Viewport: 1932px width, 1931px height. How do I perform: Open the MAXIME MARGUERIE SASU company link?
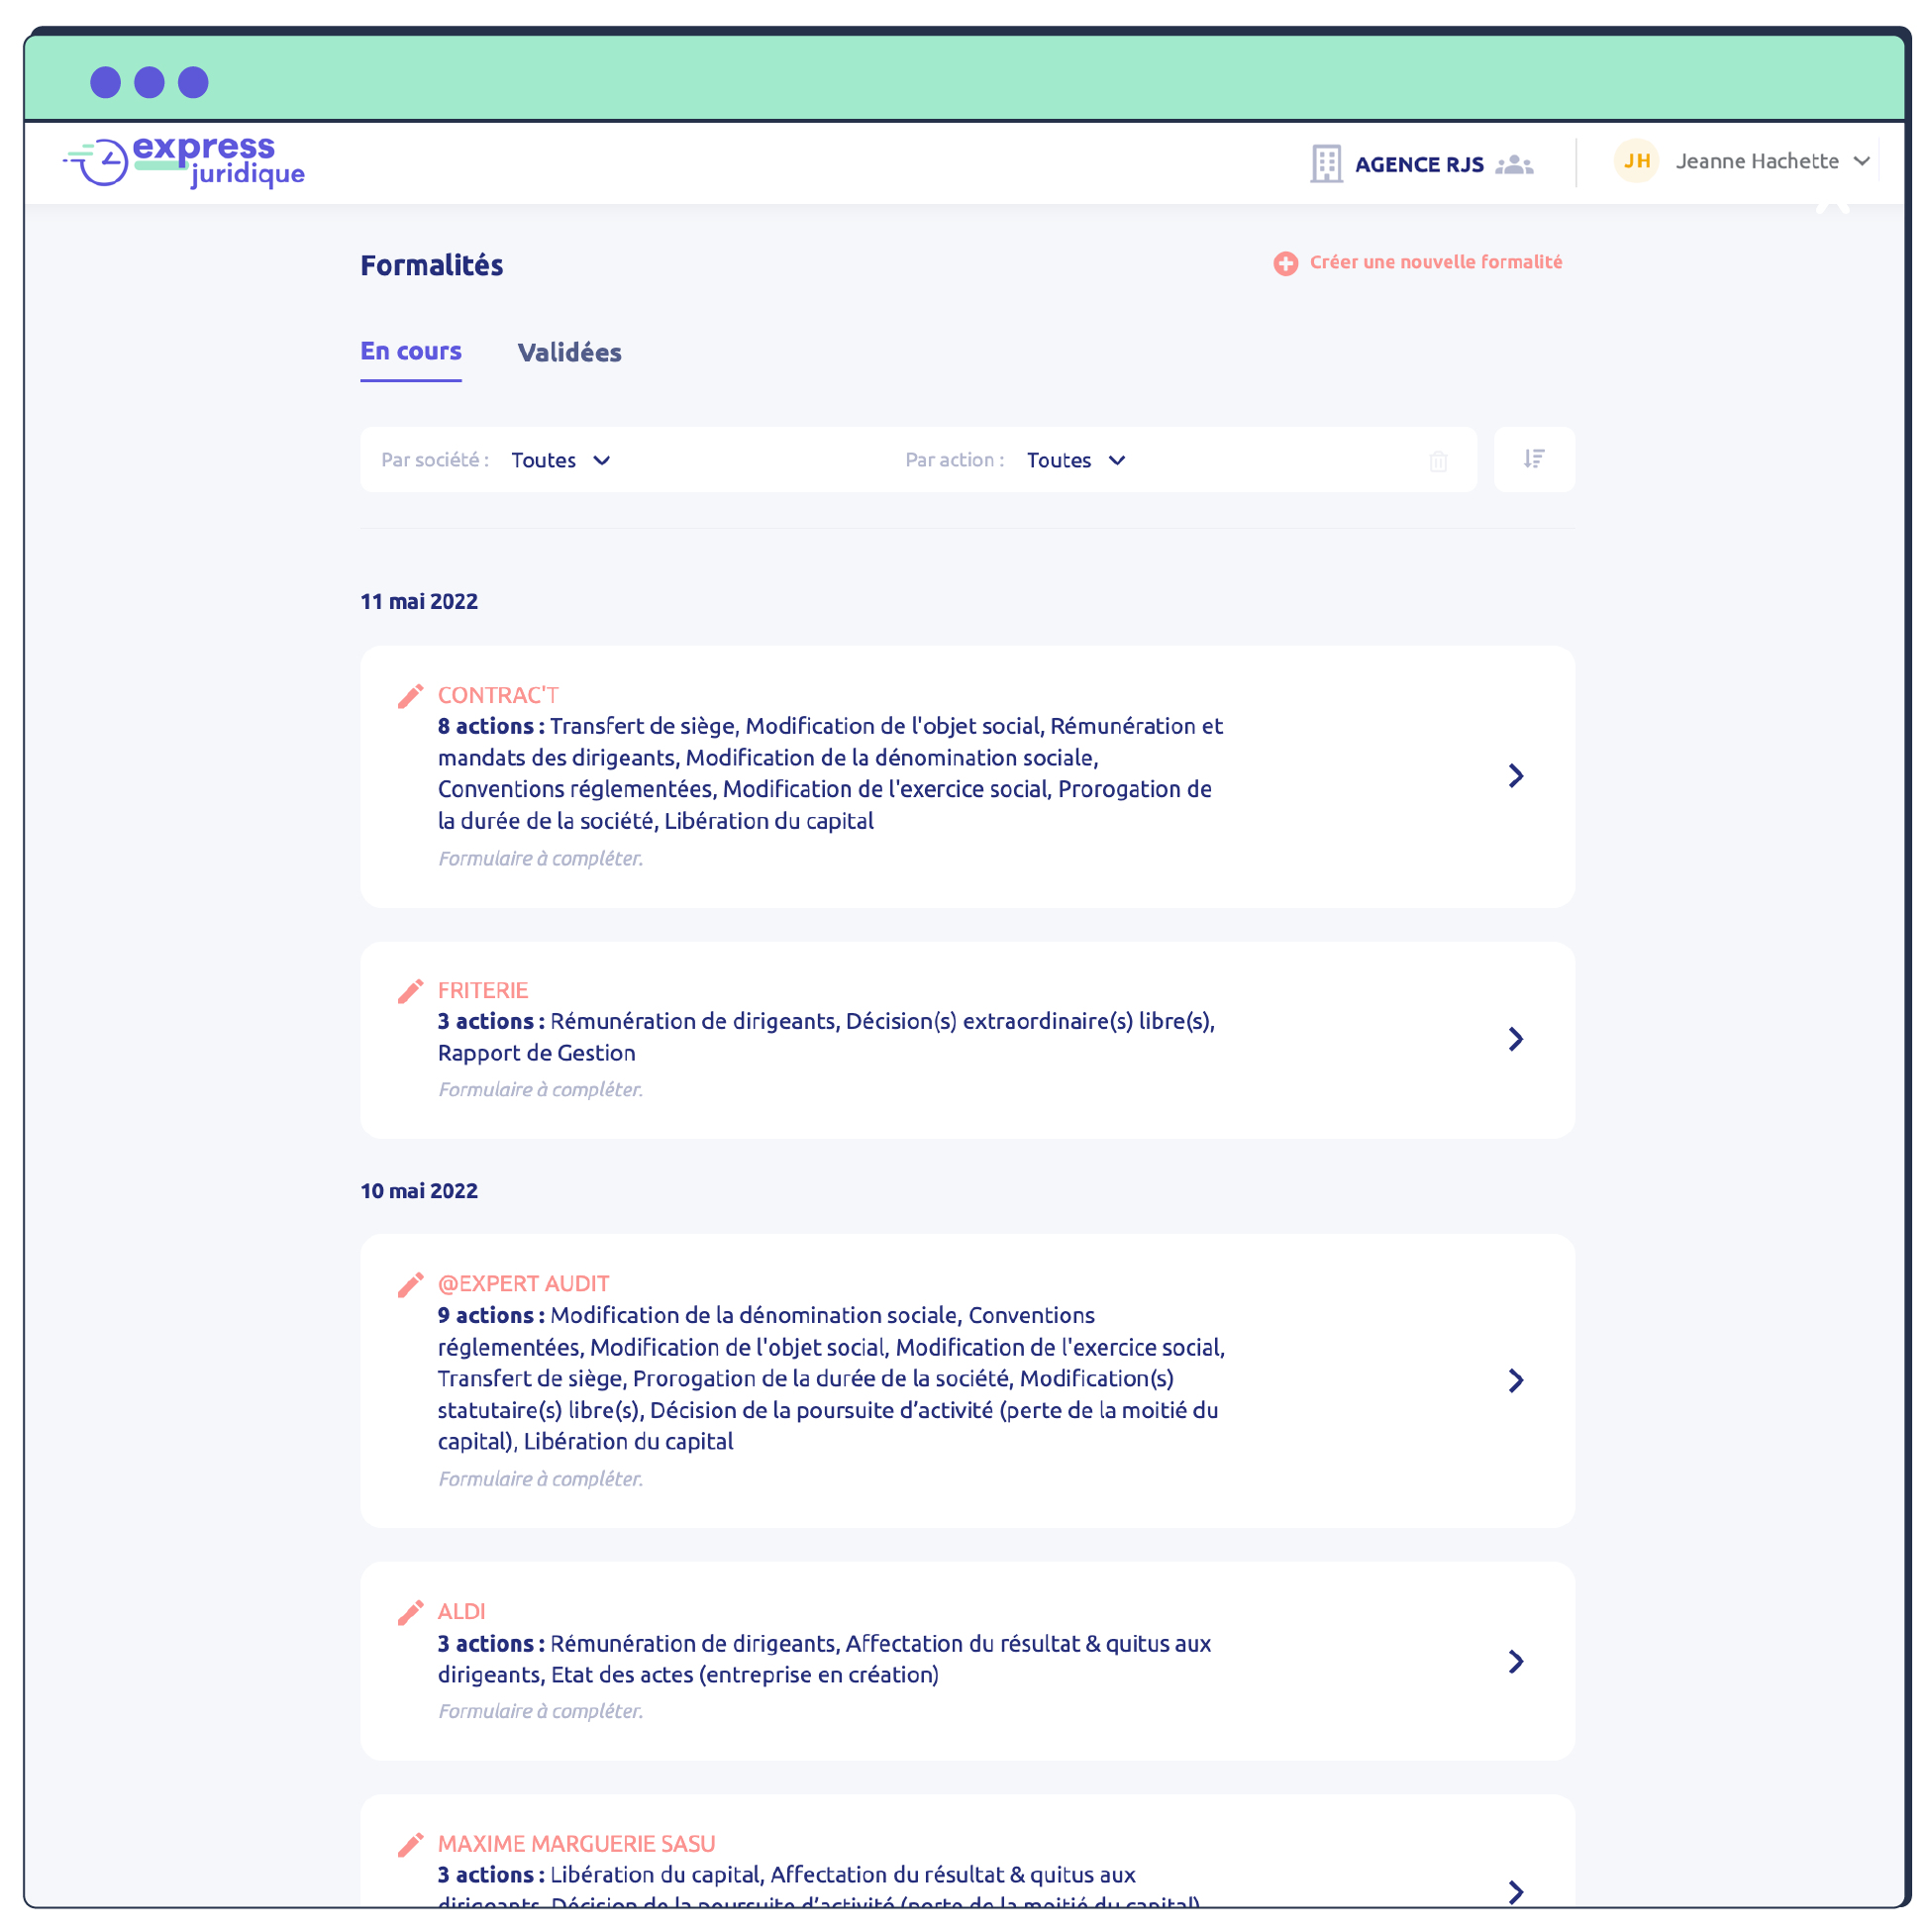576,1844
